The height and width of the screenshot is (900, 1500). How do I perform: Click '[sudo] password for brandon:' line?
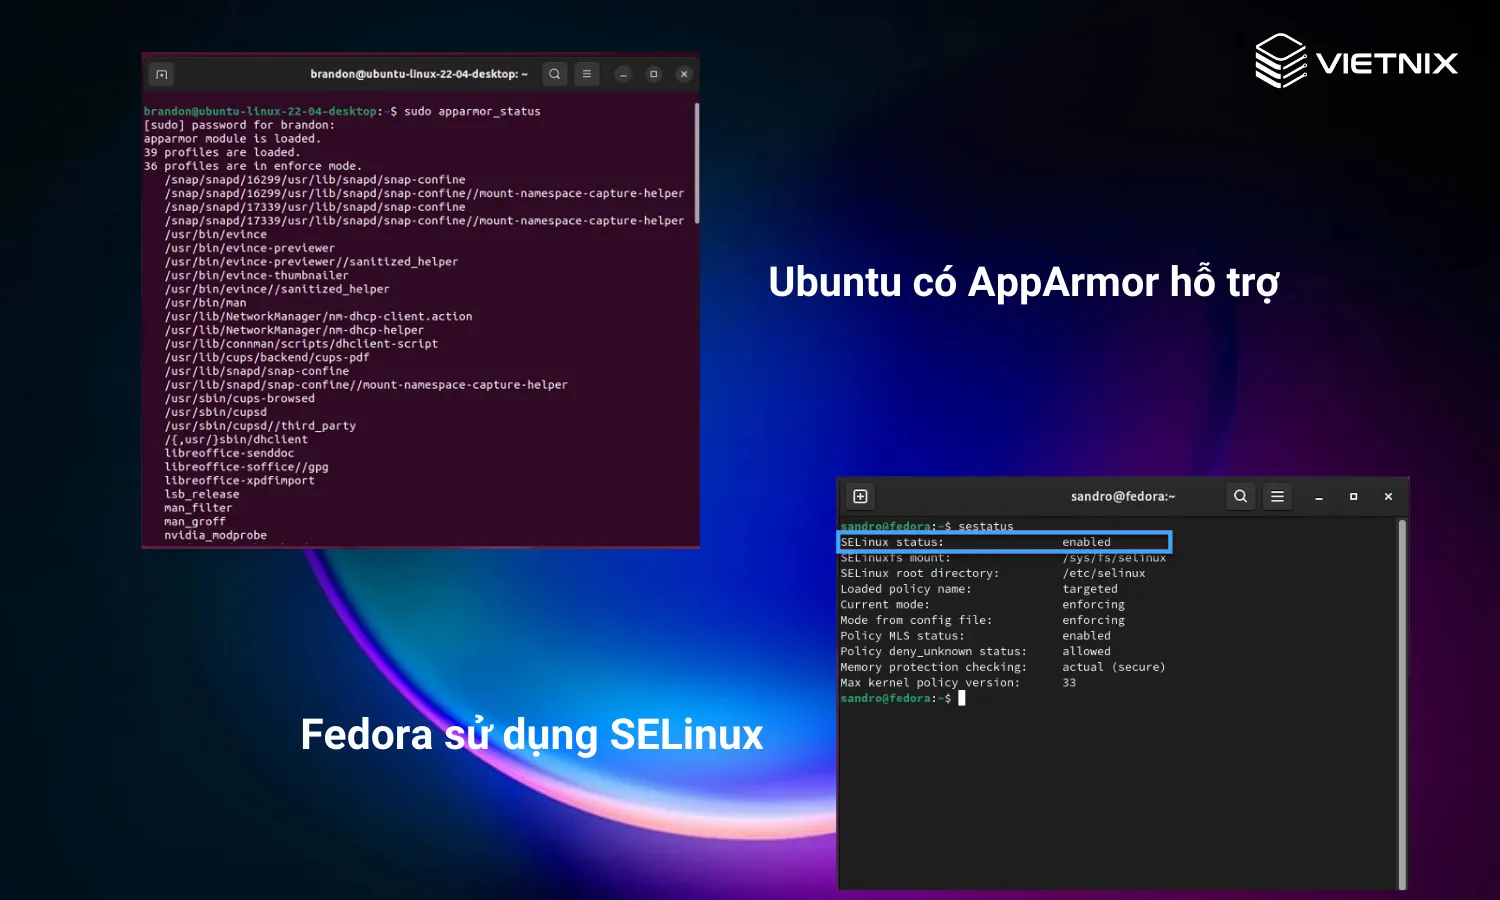(239, 125)
